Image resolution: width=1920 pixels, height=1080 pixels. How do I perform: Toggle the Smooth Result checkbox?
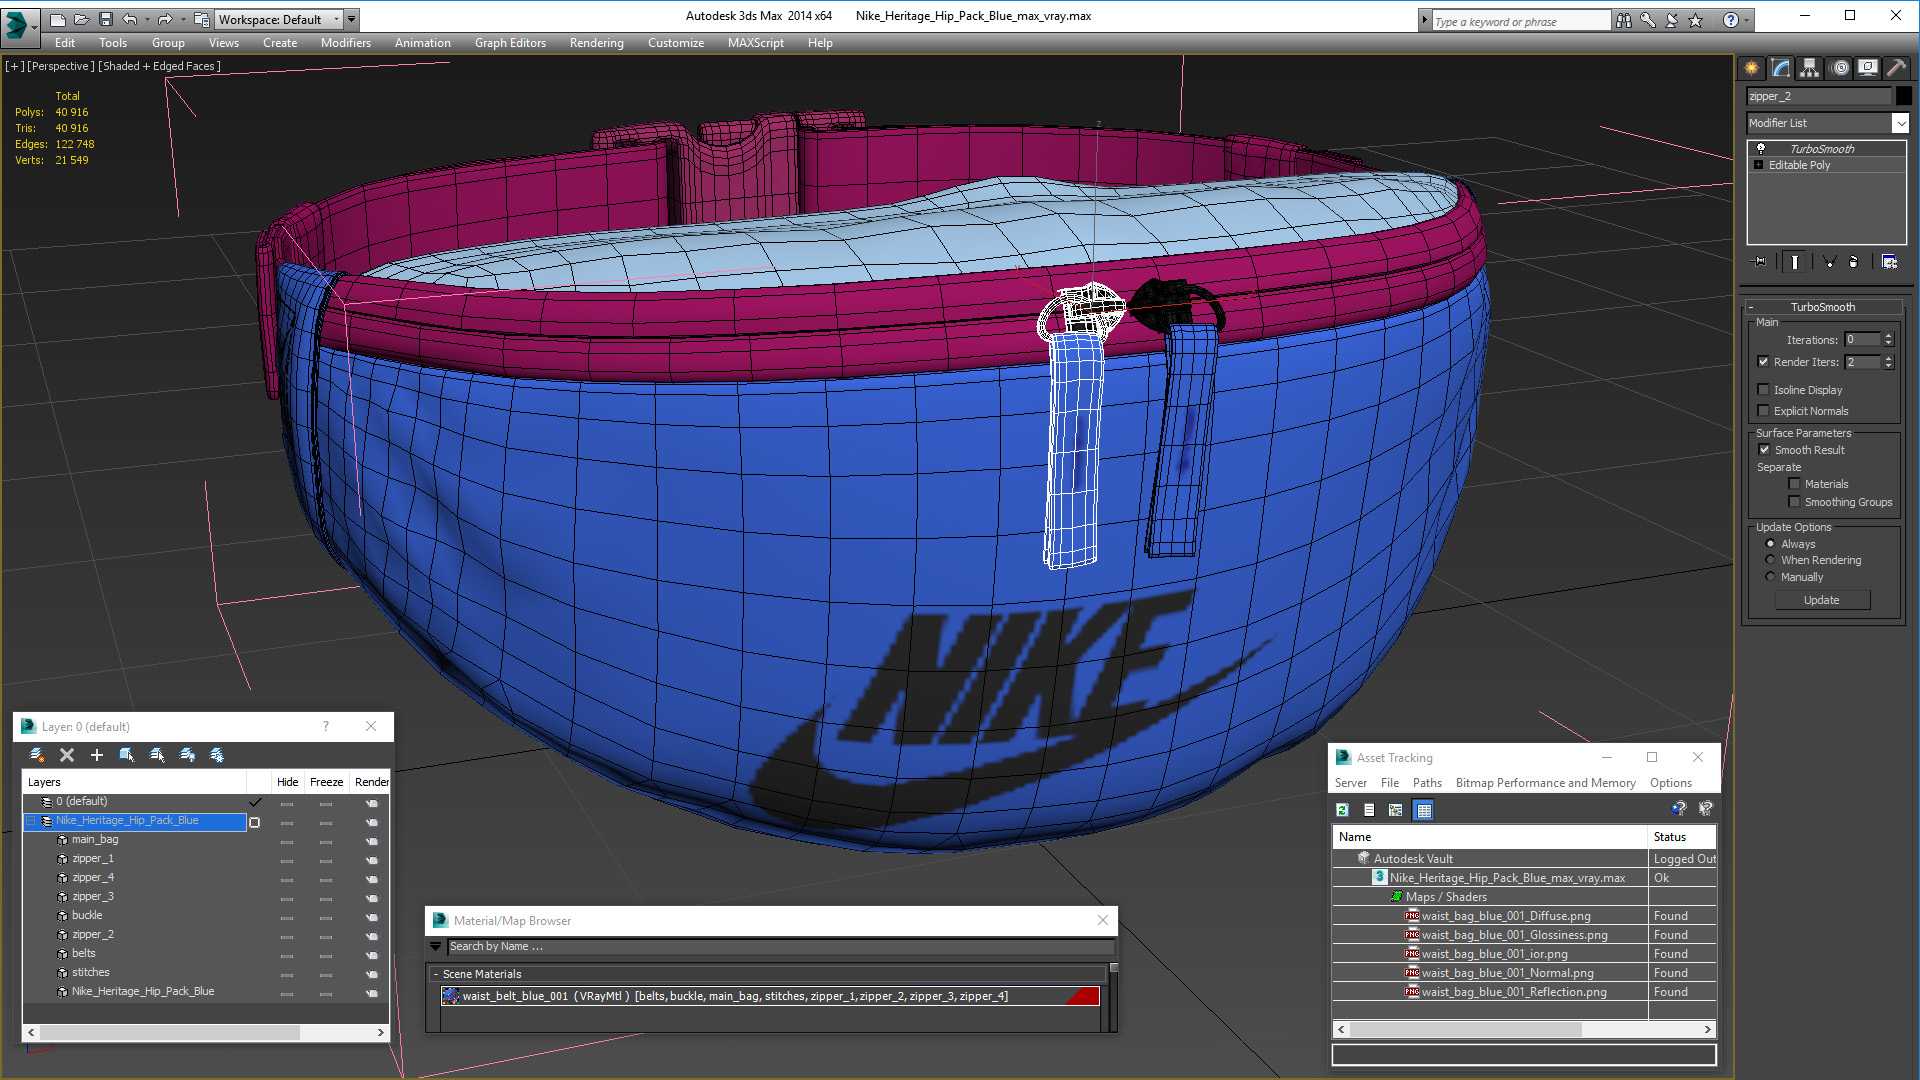pyautogui.click(x=1765, y=450)
